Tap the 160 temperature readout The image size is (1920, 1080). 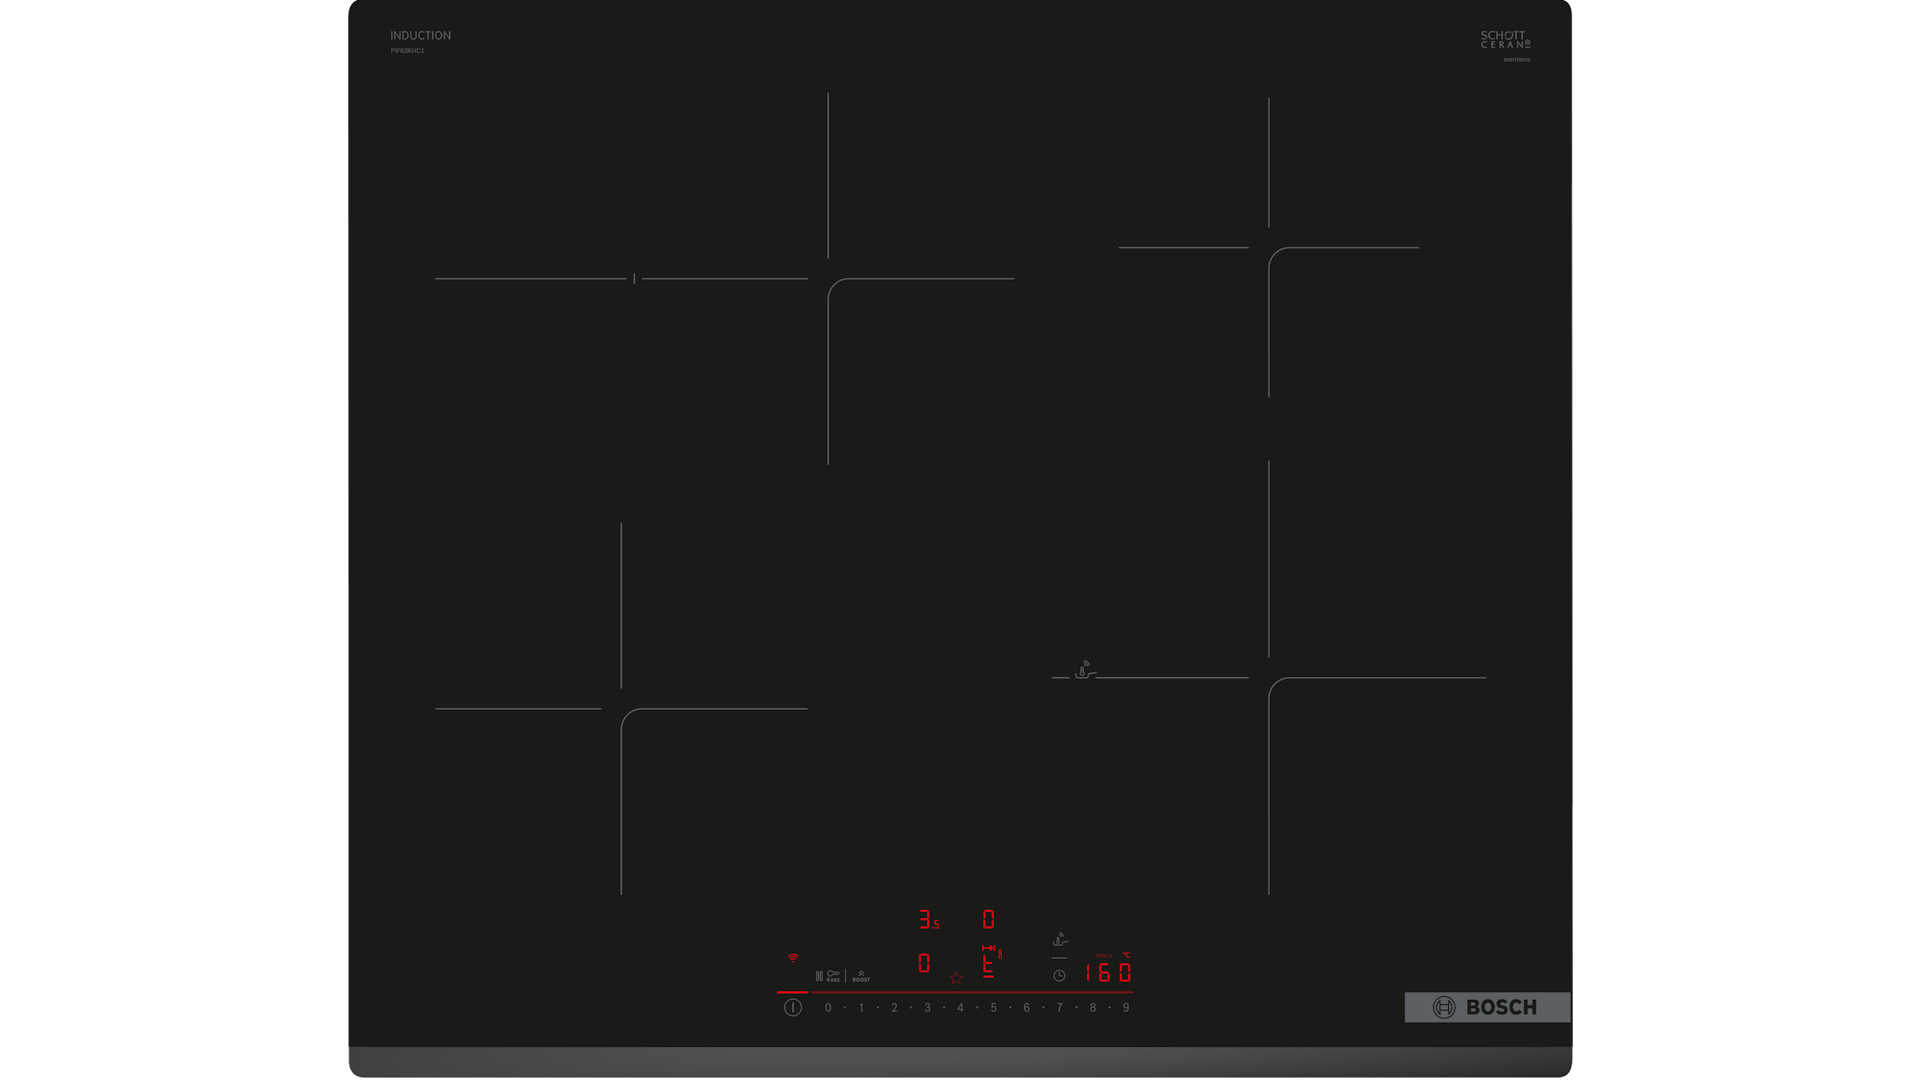point(1108,972)
